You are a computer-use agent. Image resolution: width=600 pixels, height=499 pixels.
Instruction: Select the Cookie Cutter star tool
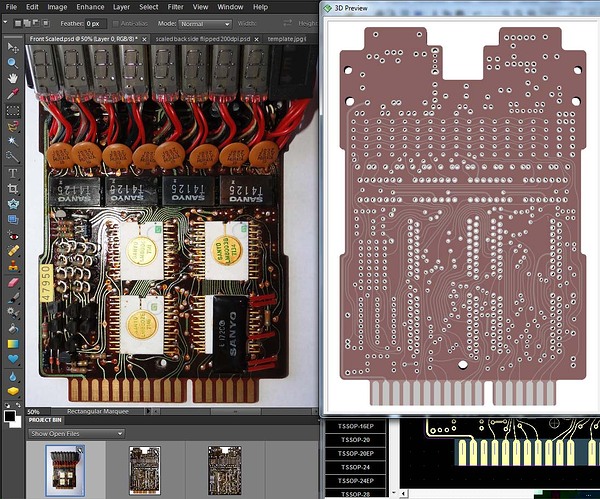pyautogui.click(x=13, y=204)
